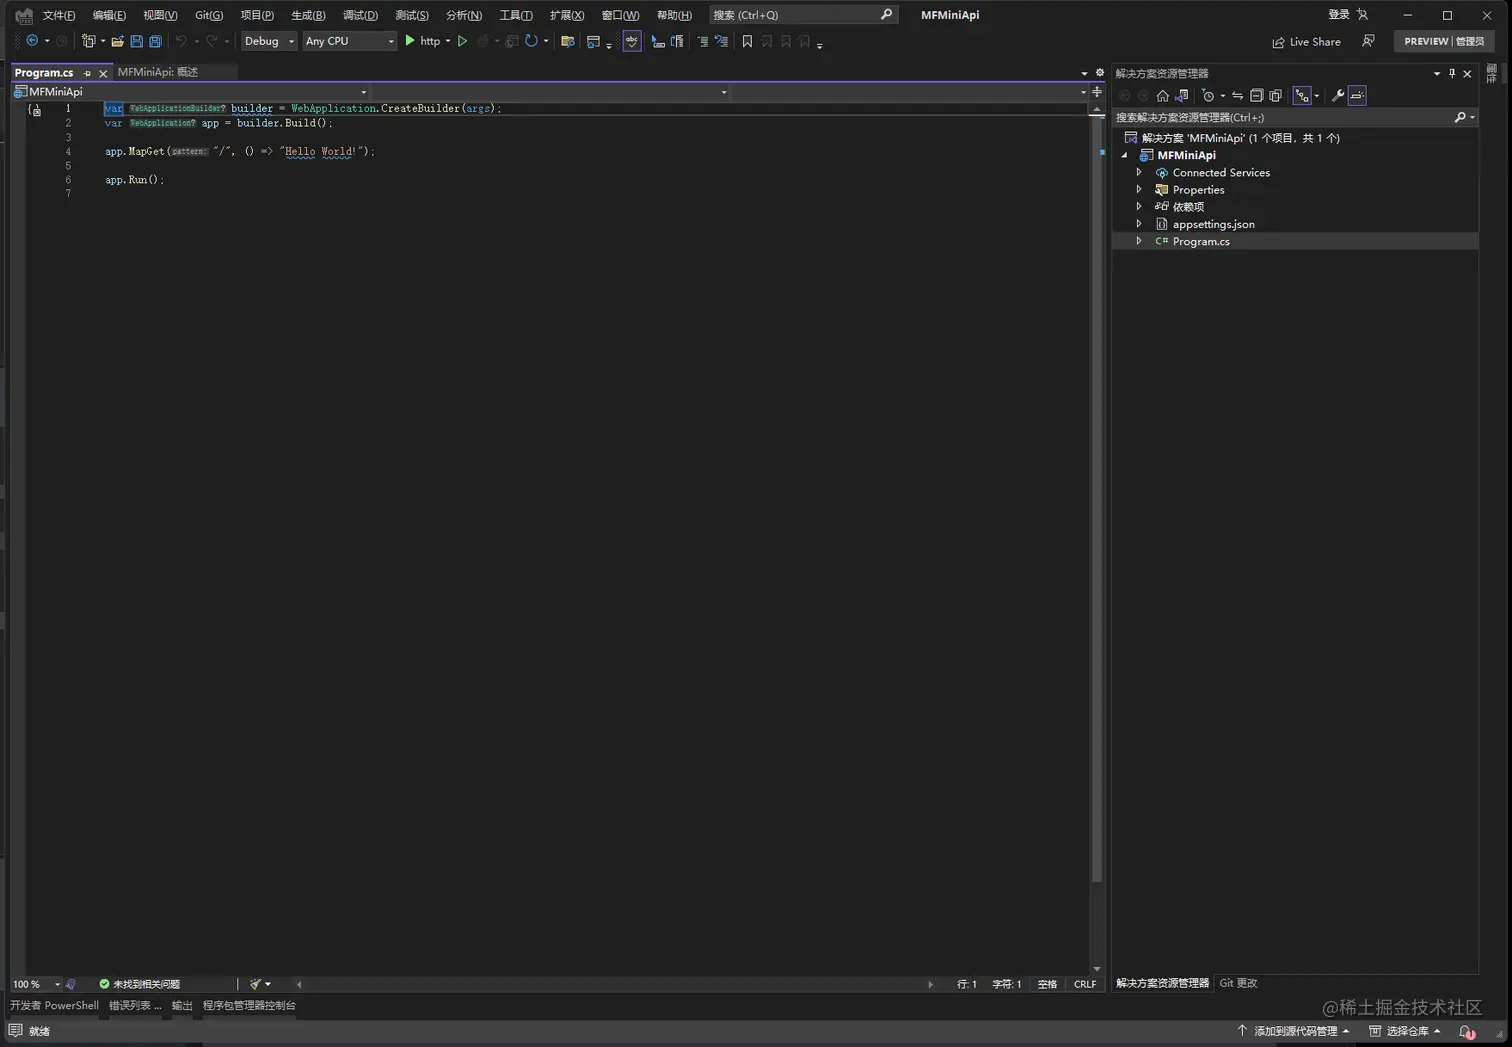Click the Open File folder icon

tap(117, 41)
